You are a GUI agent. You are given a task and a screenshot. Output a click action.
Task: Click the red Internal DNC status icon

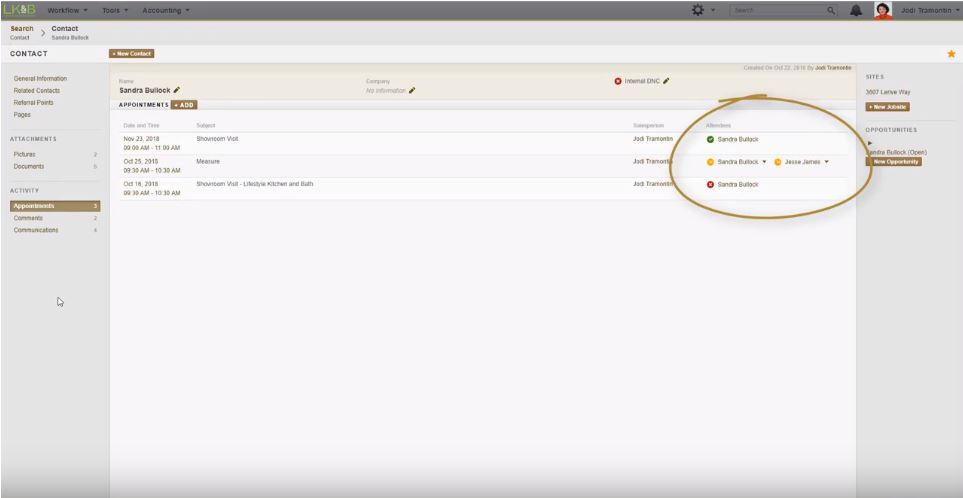coord(618,81)
